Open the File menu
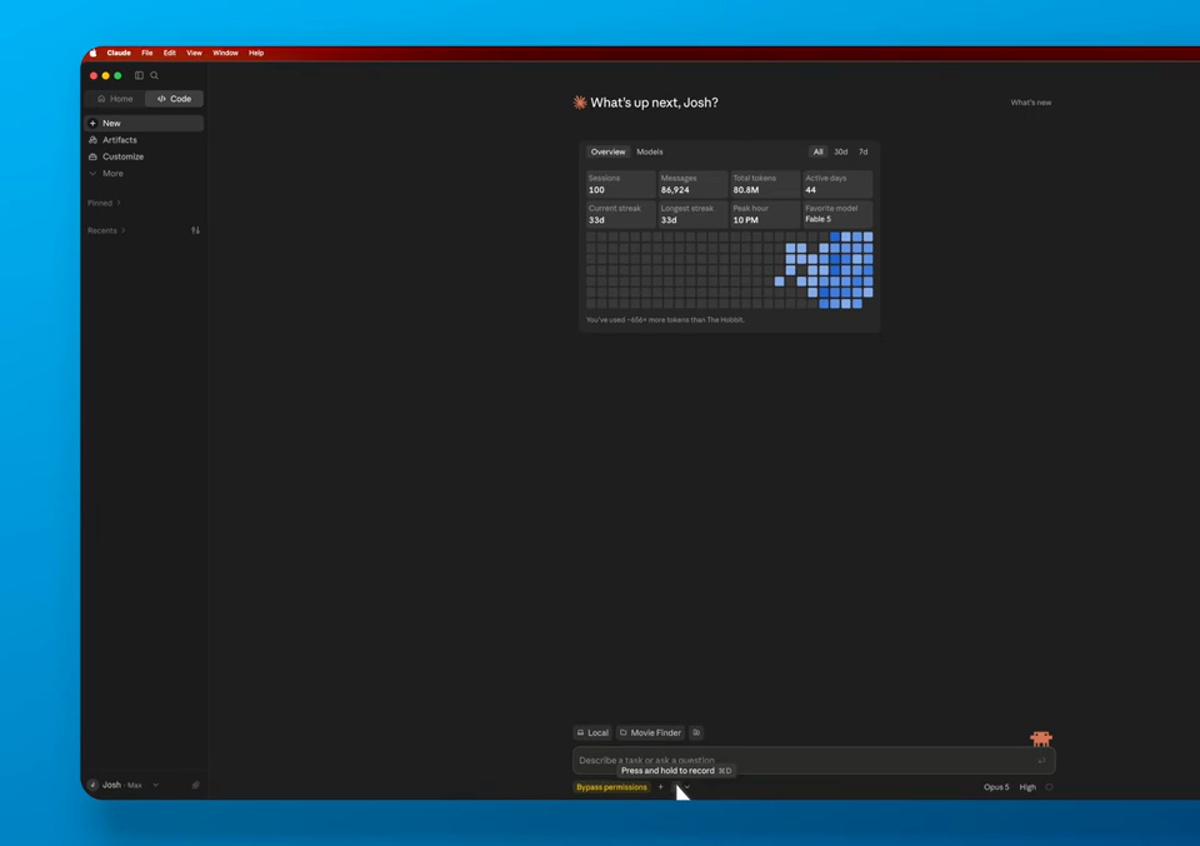The height and width of the screenshot is (846, 1200). click(x=147, y=53)
